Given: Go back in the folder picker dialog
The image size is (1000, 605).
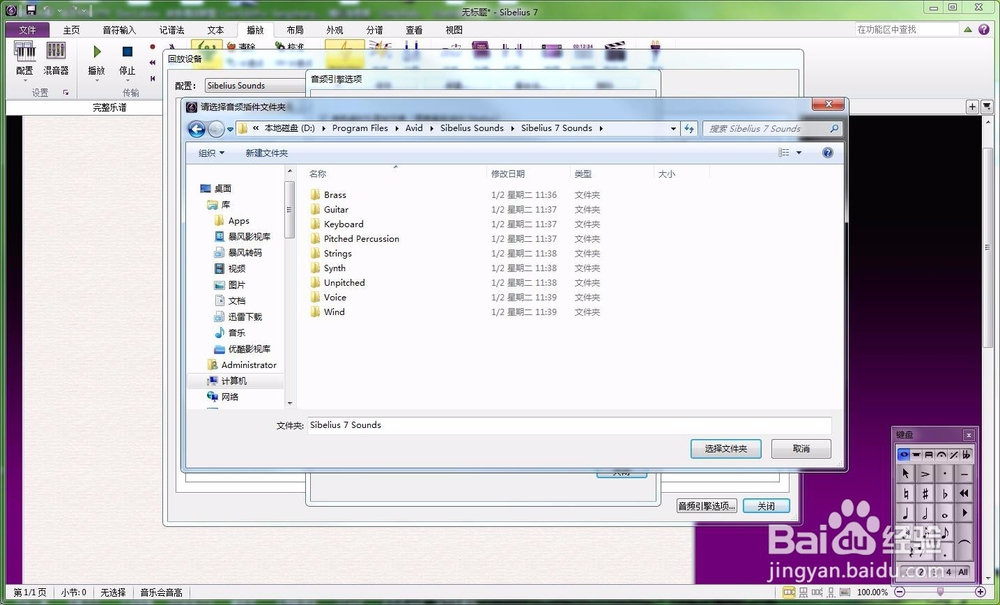Looking at the screenshot, I should 196,129.
